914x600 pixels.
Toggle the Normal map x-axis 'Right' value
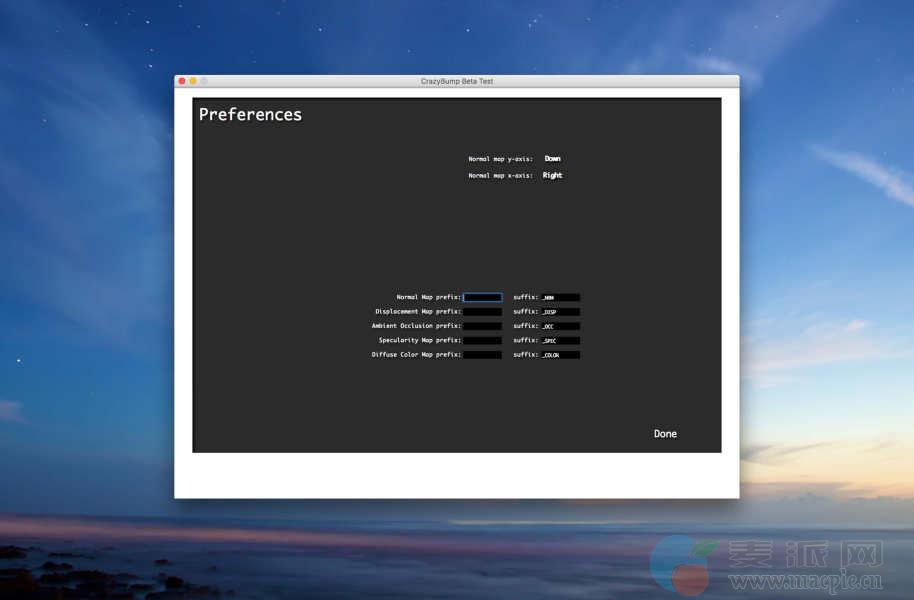(x=552, y=176)
